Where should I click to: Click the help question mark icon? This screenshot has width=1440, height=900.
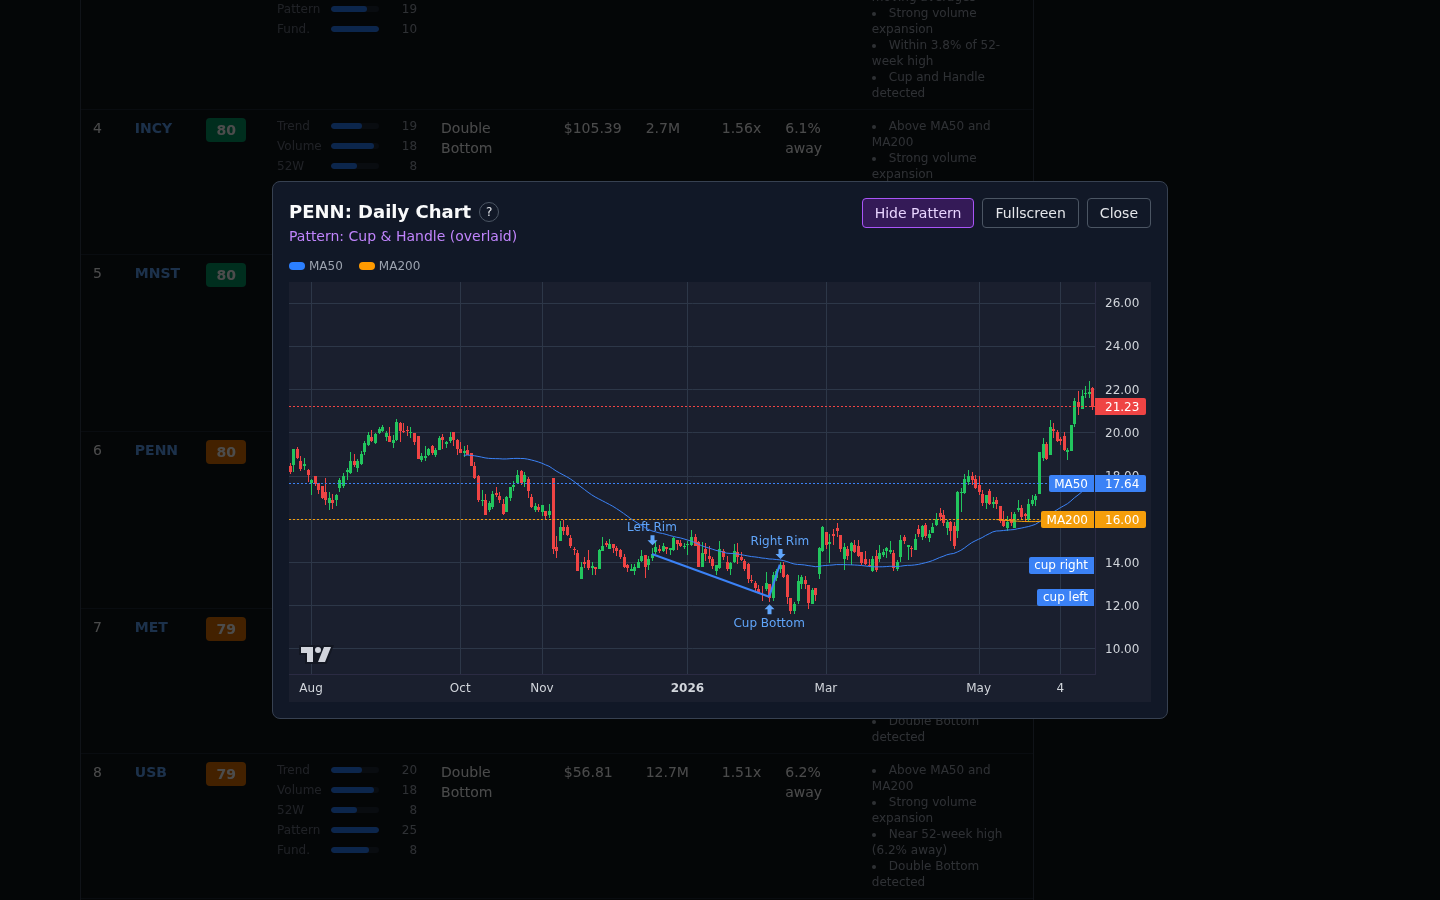click(x=489, y=212)
